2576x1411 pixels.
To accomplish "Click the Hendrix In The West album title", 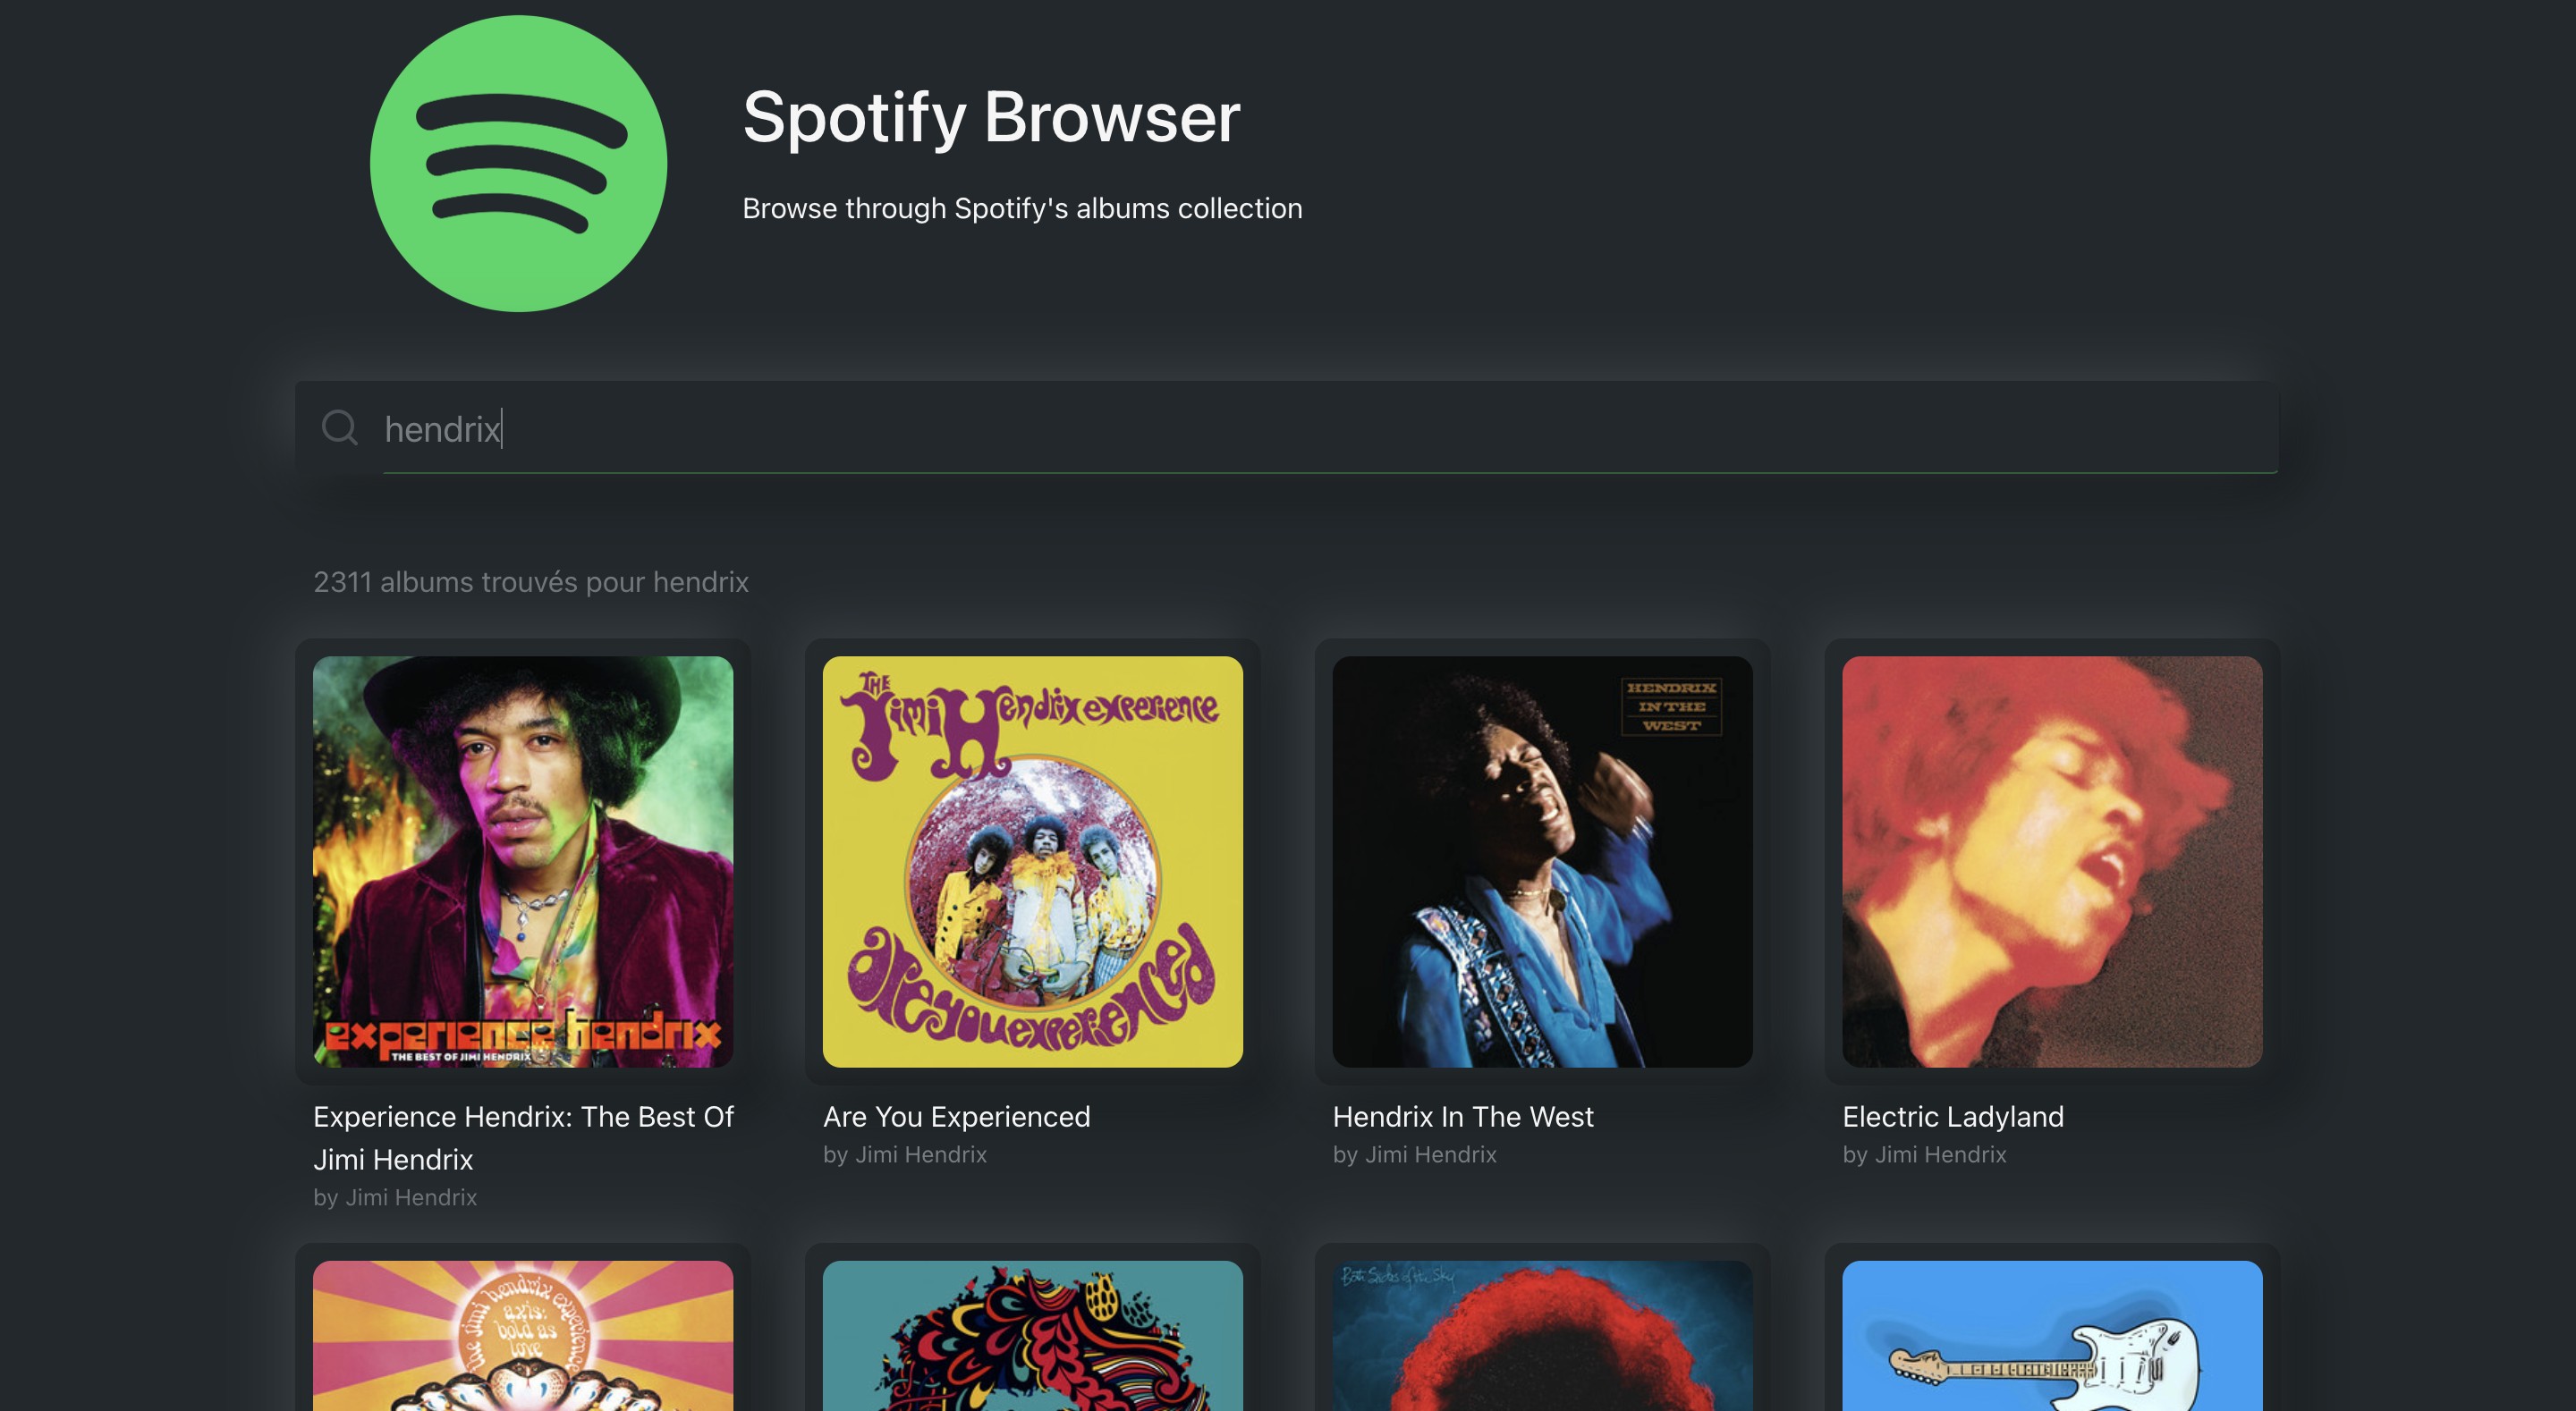I will (x=1463, y=1117).
